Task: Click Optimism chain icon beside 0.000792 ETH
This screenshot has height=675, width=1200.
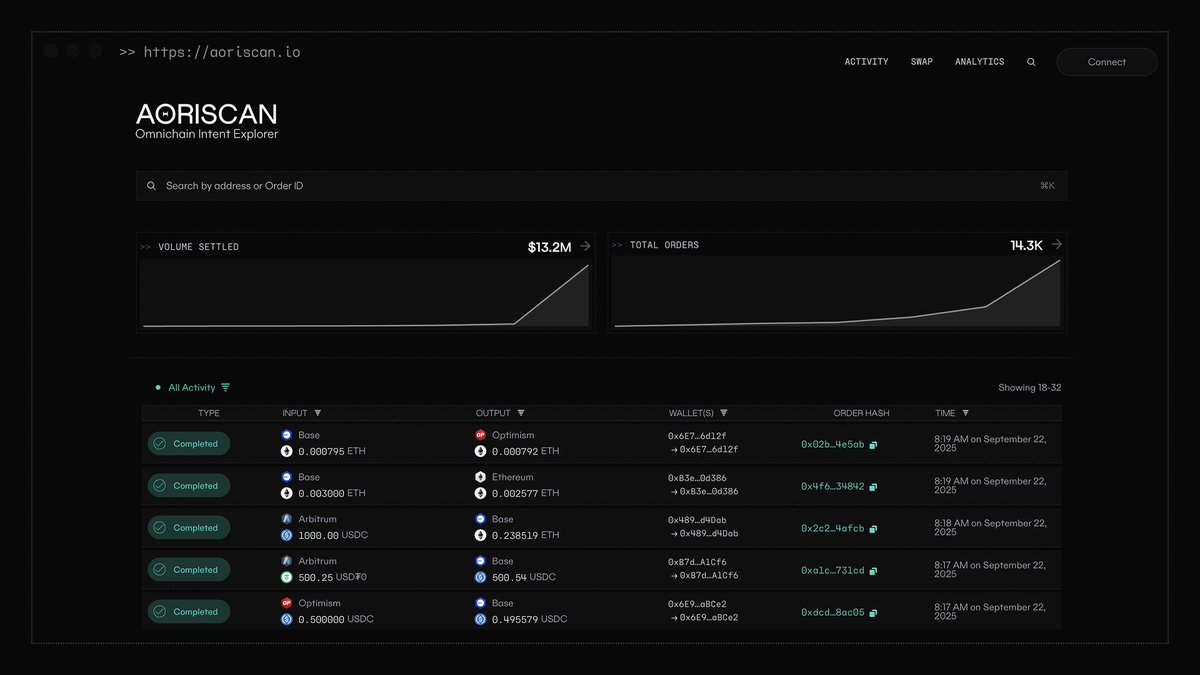Action: [481, 435]
